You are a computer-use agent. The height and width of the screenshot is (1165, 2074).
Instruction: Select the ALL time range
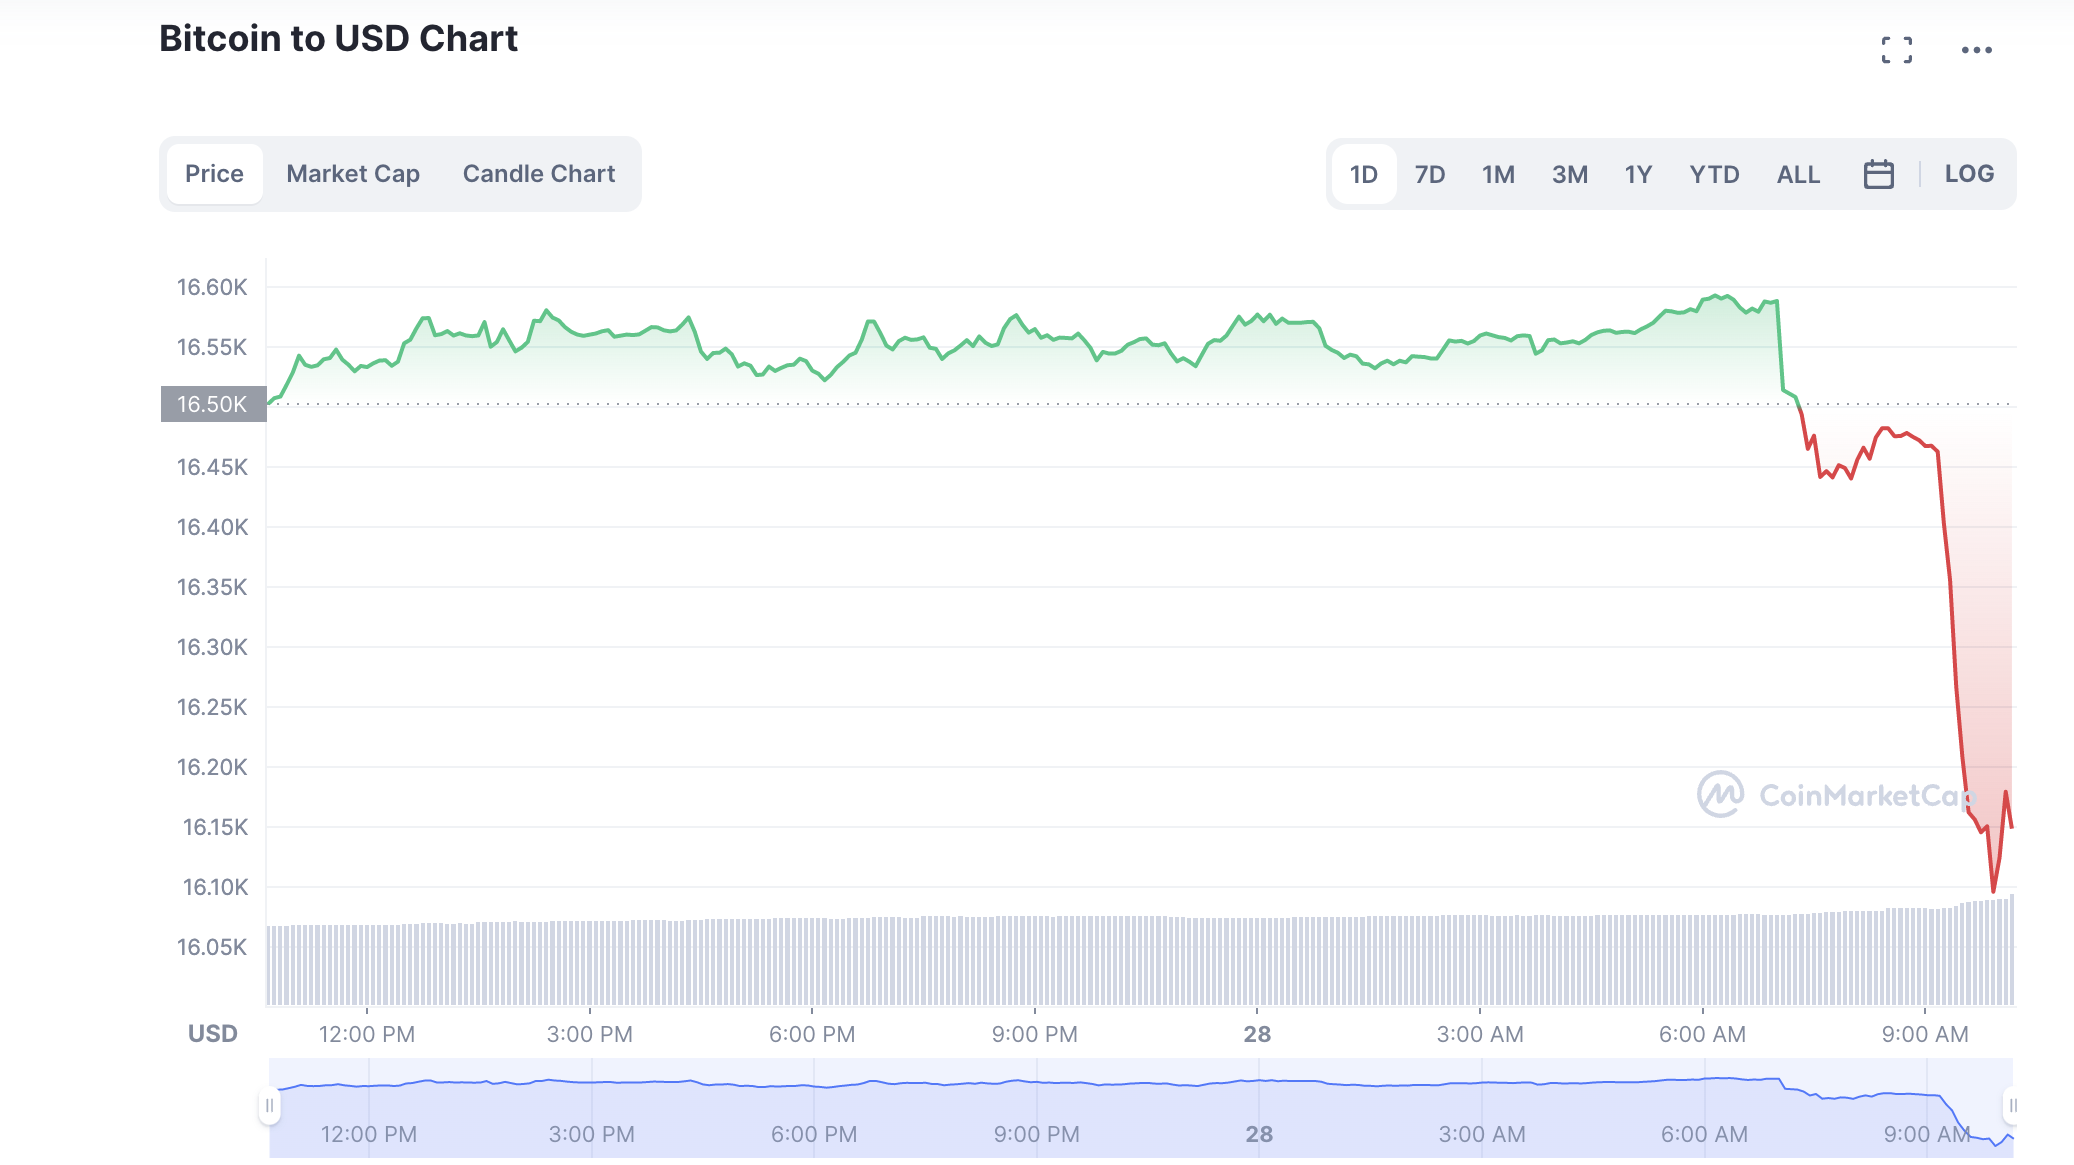click(x=1797, y=175)
